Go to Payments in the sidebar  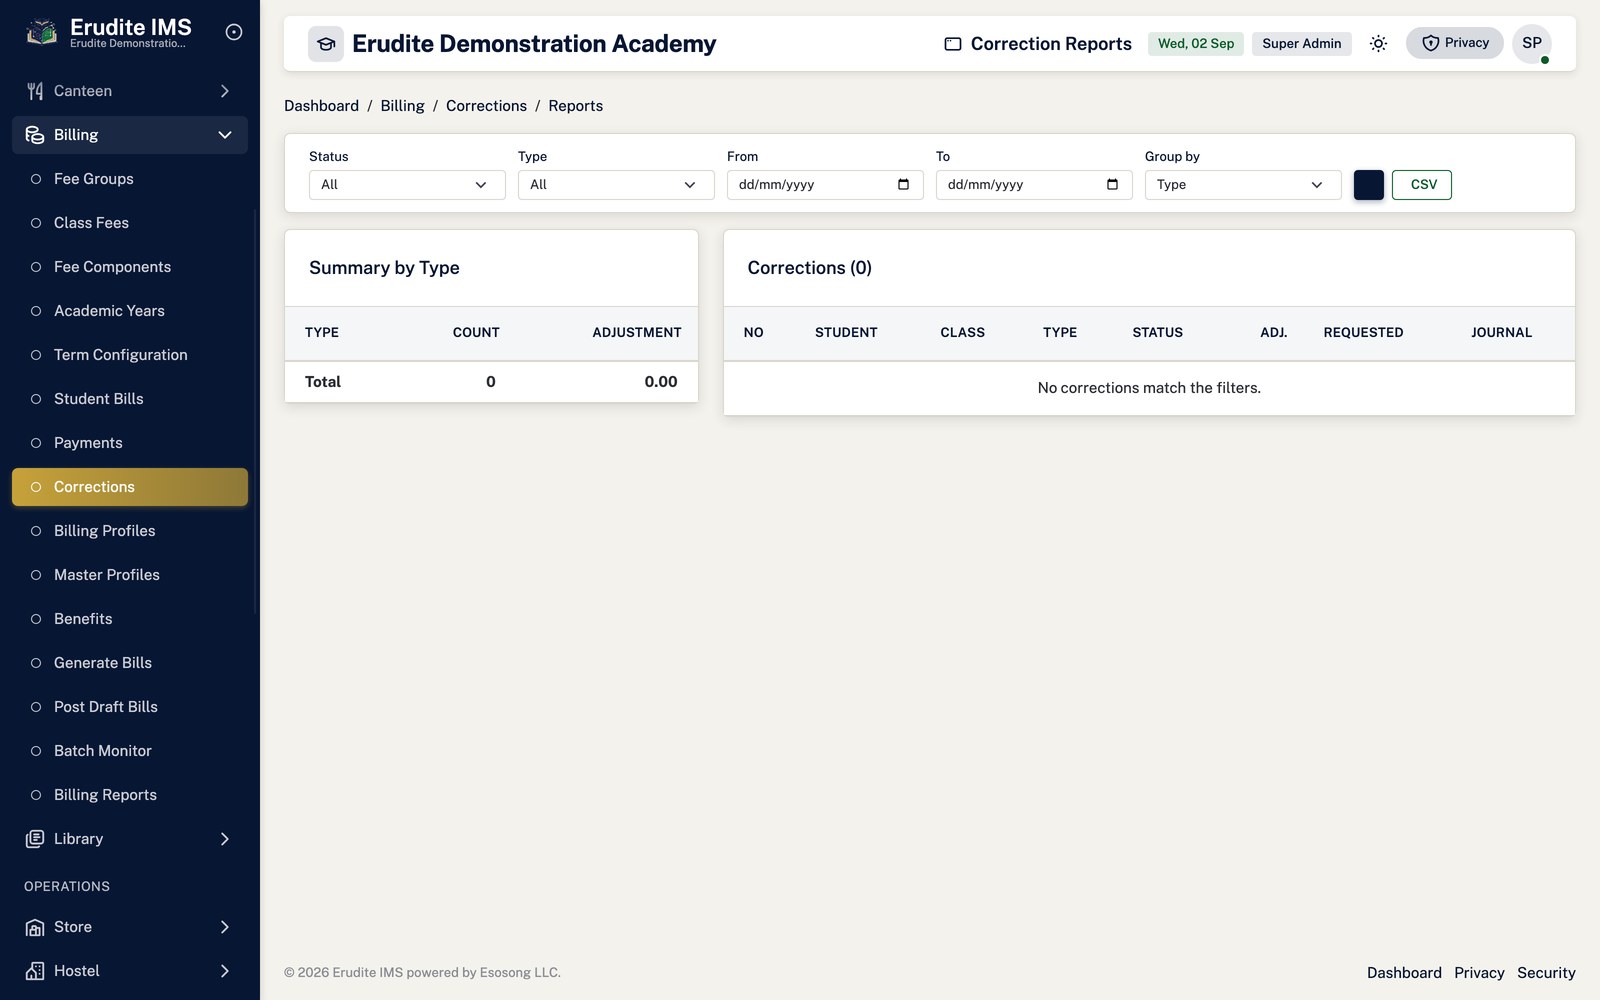[130, 443]
